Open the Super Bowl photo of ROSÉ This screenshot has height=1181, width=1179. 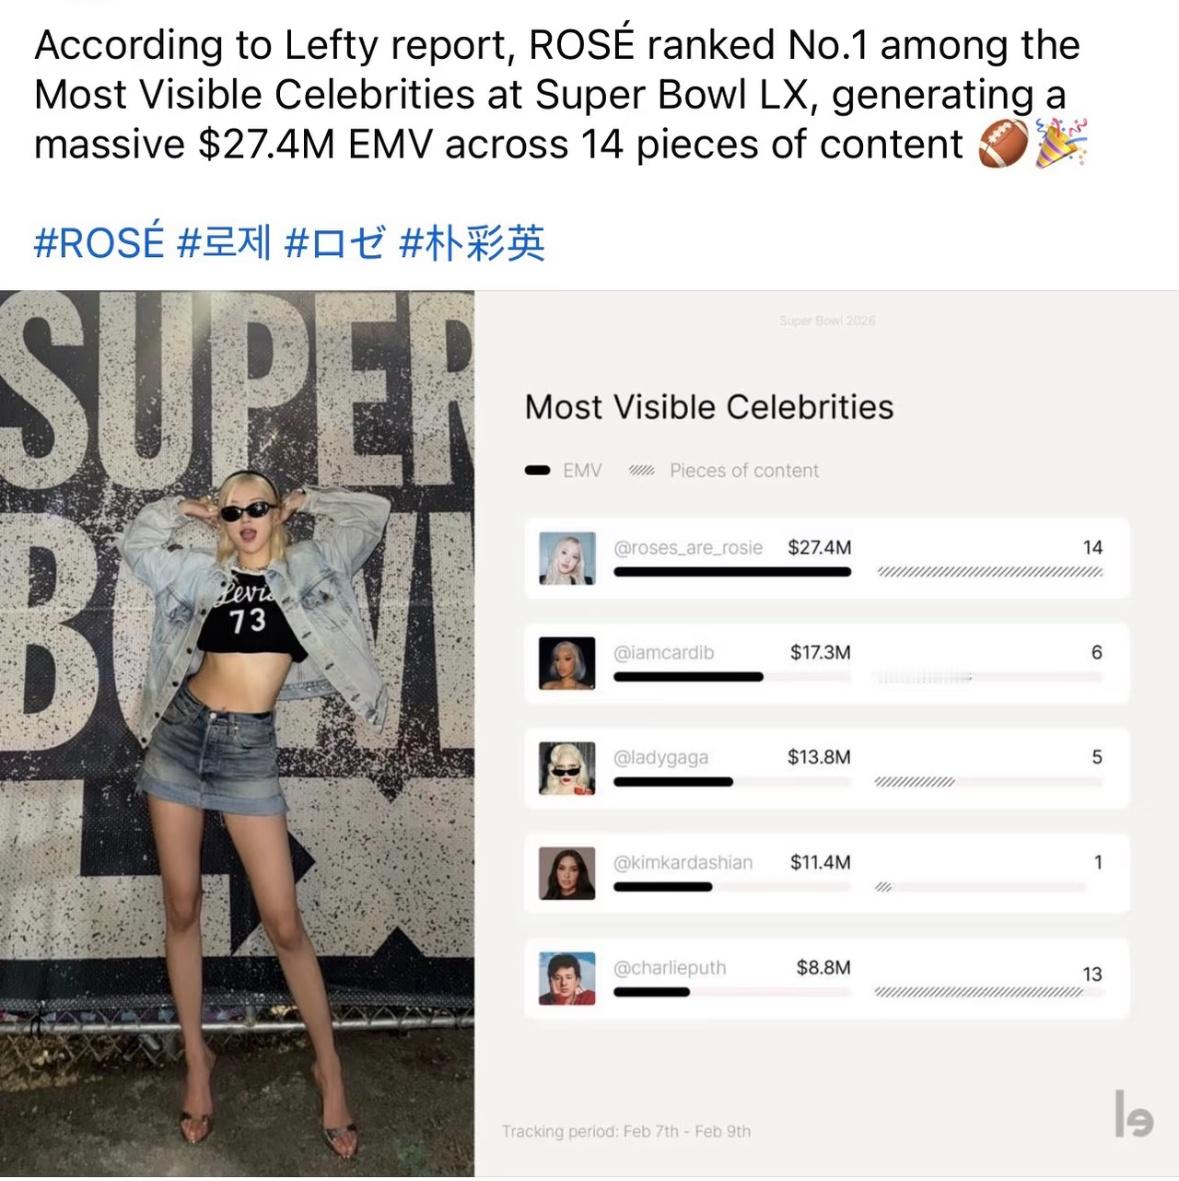point(237,734)
